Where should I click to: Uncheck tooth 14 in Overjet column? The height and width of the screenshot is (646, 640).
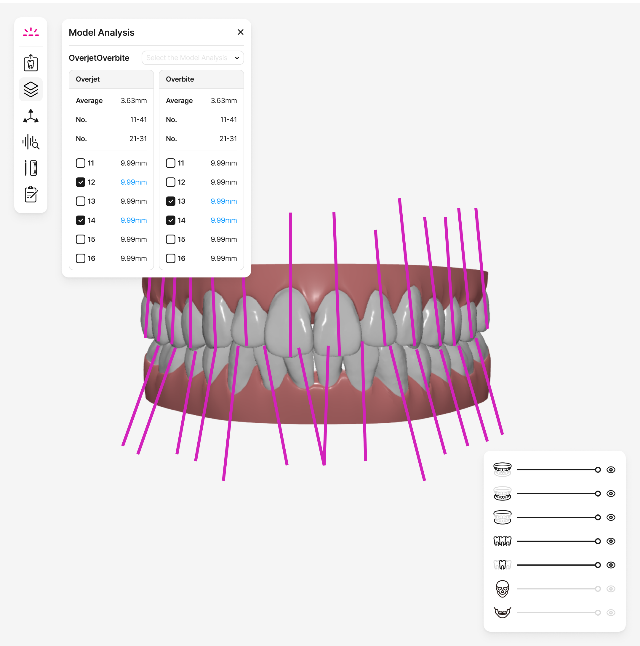(80, 220)
